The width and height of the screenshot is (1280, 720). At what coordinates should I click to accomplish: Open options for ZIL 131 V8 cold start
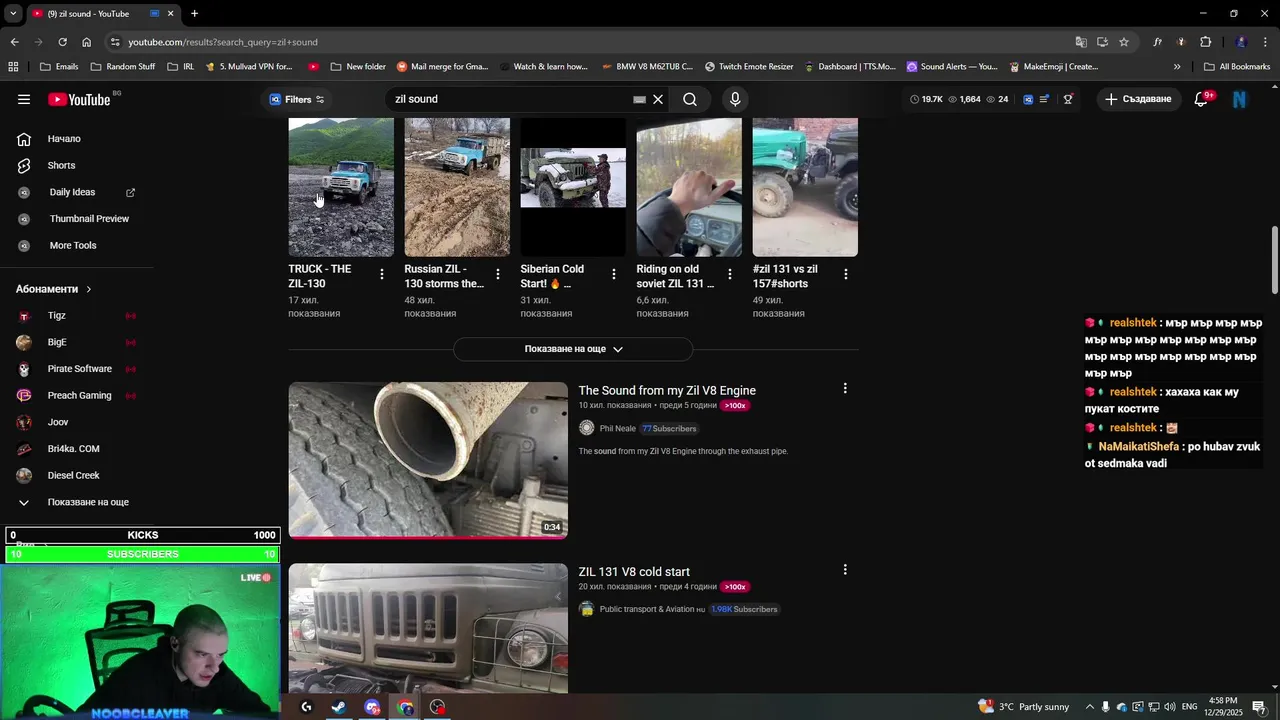point(845,569)
